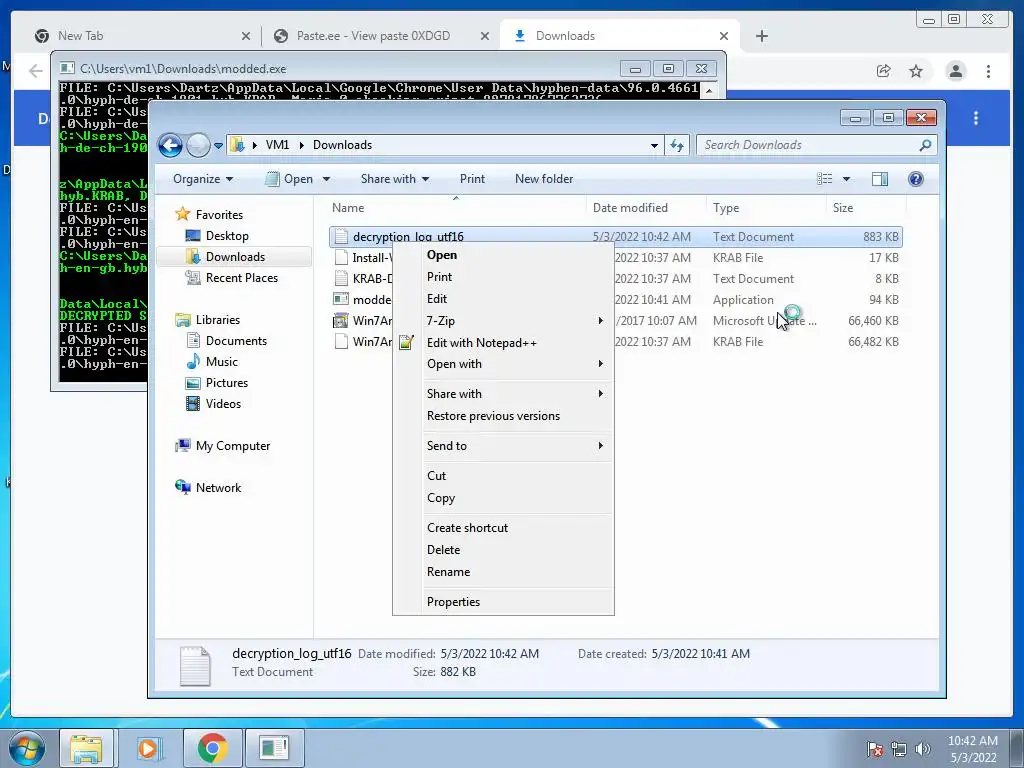Open the Share with toolbar dropdown
Screen dimensions: 1024x768
394,179
